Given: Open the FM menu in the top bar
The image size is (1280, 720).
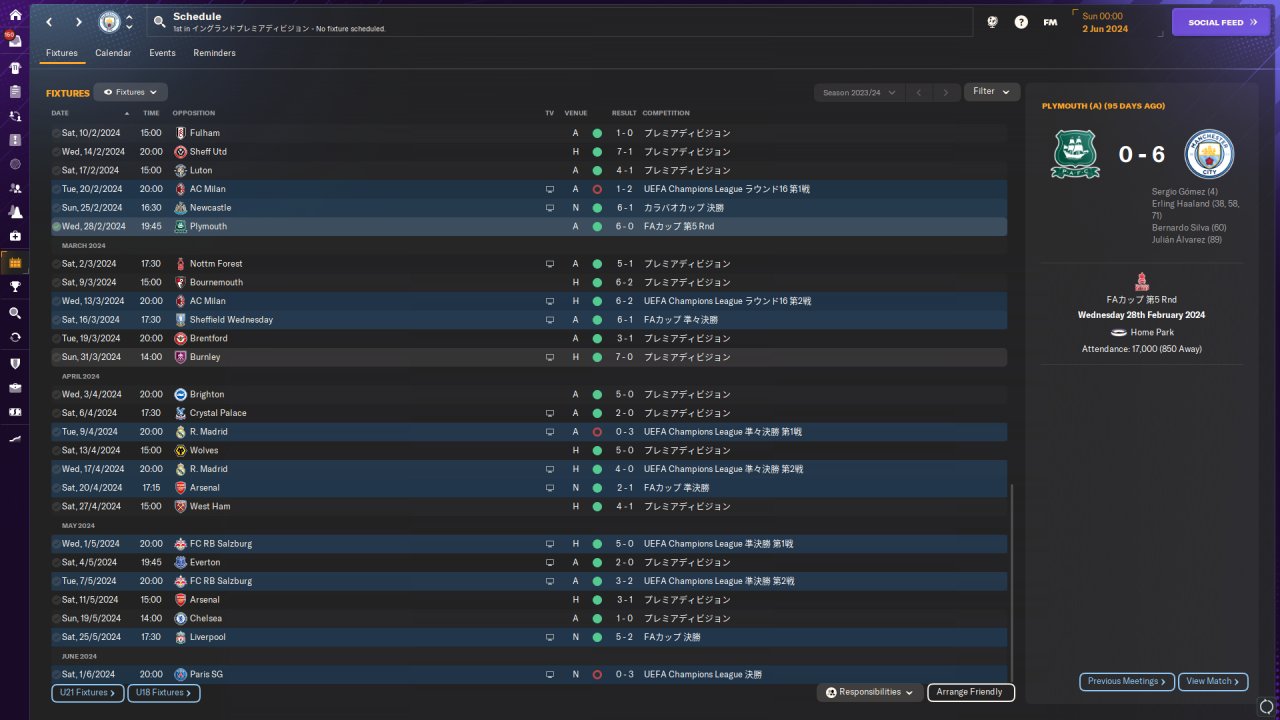Looking at the screenshot, I should coord(1050,22).
